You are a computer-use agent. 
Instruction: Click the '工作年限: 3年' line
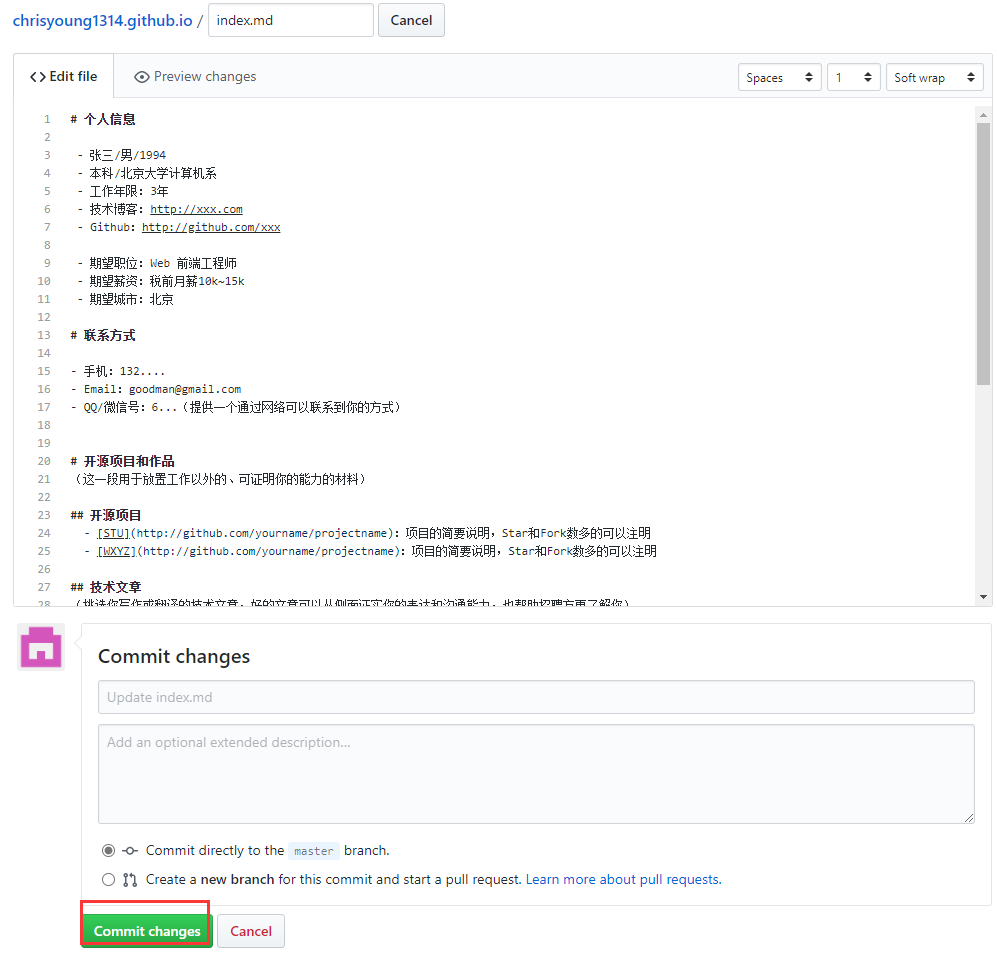coord(123,191)
